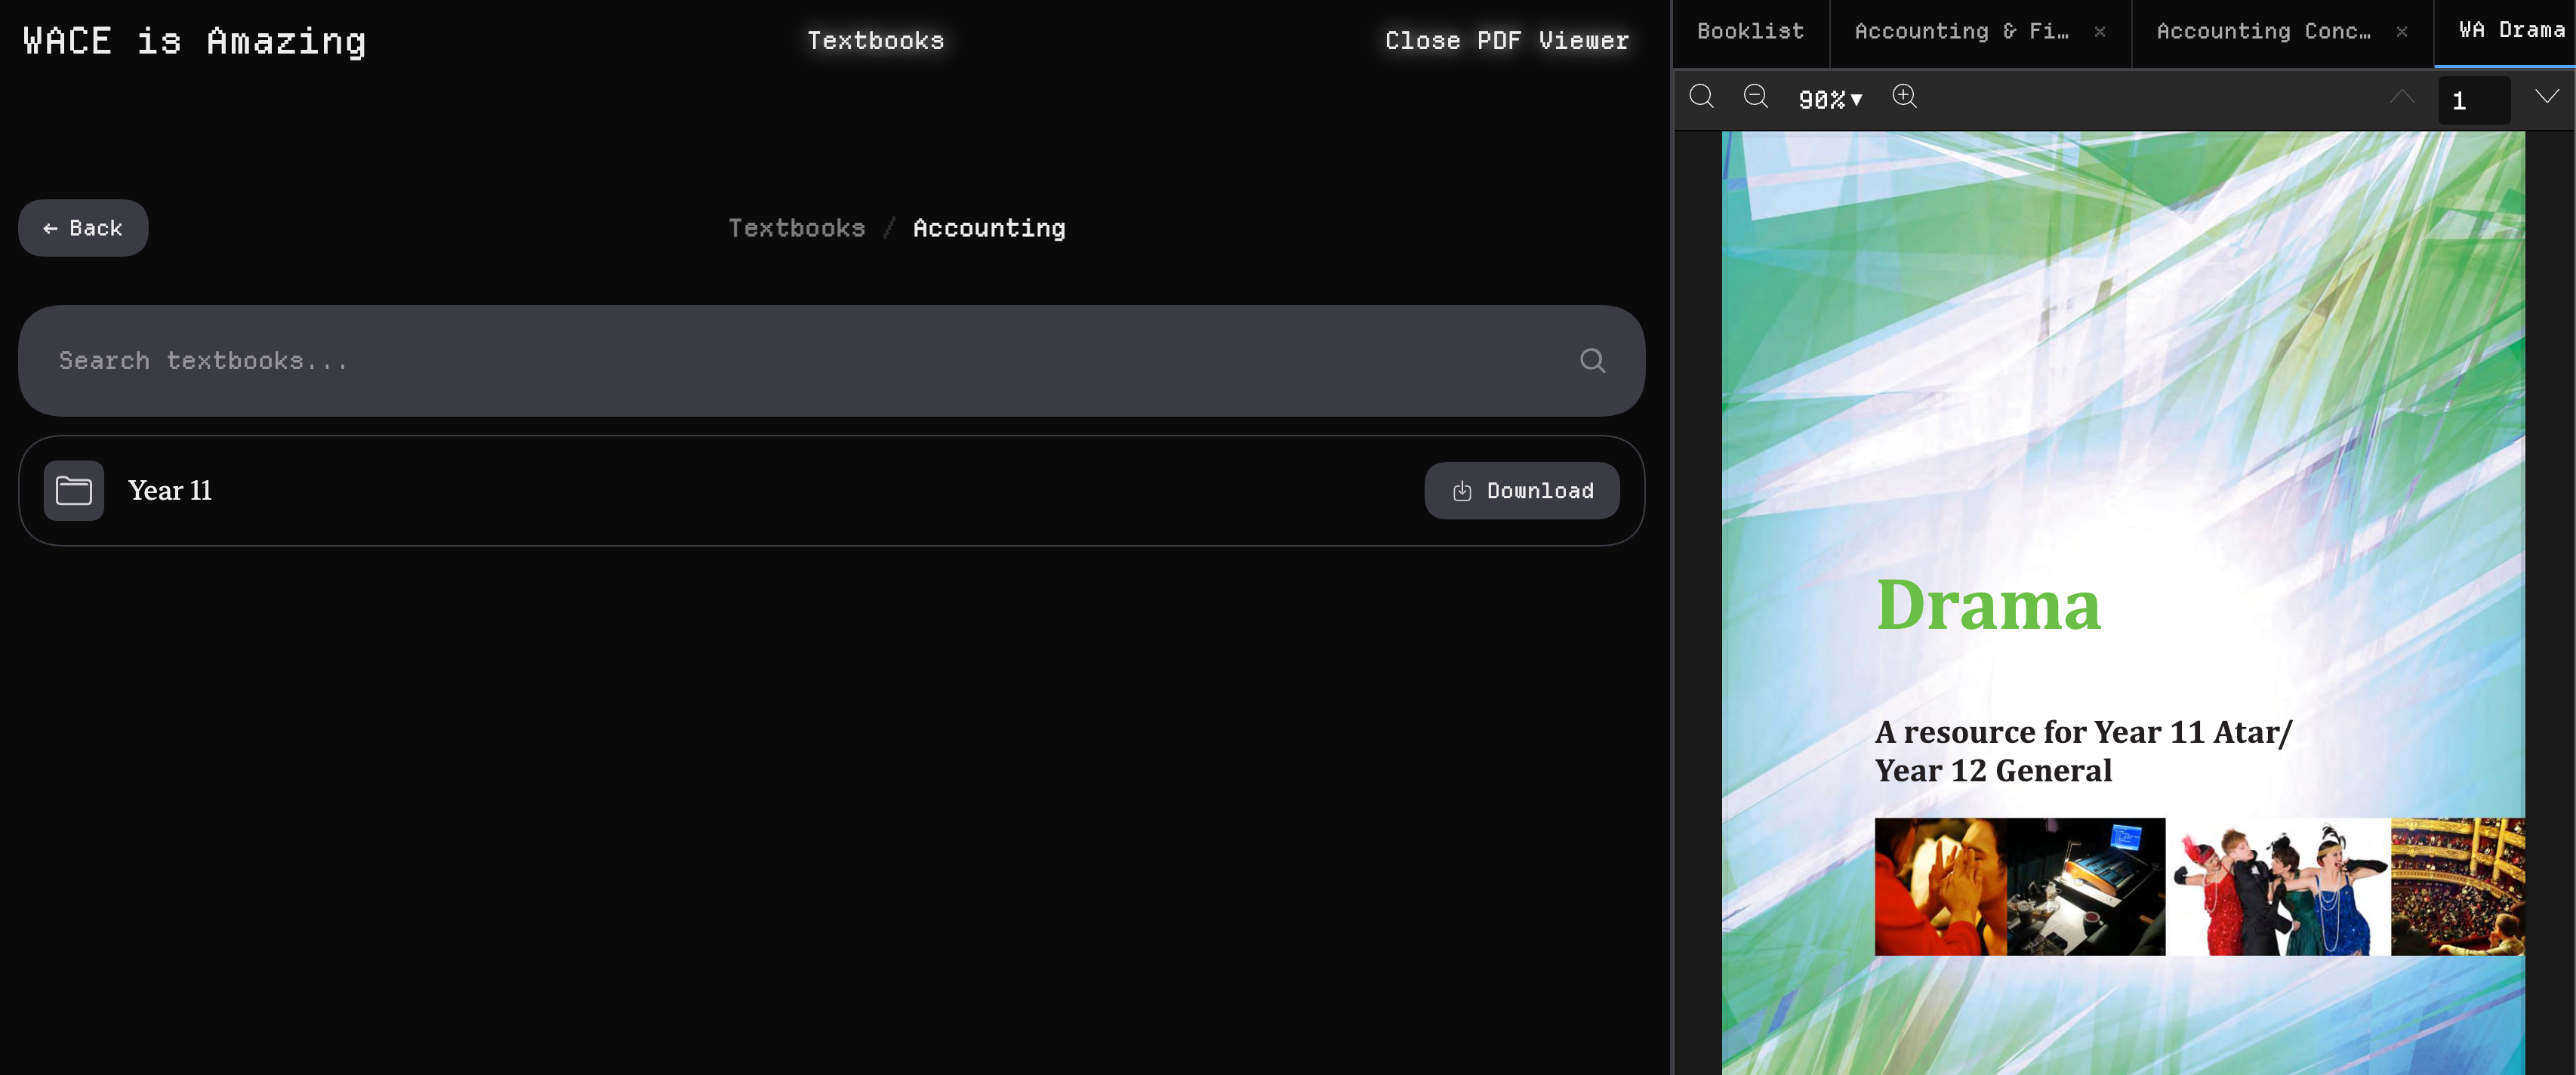Screen dimensions: 2576x1075
Task: Click the search bar magnifier icon
Action: (x=1592, y=361)
